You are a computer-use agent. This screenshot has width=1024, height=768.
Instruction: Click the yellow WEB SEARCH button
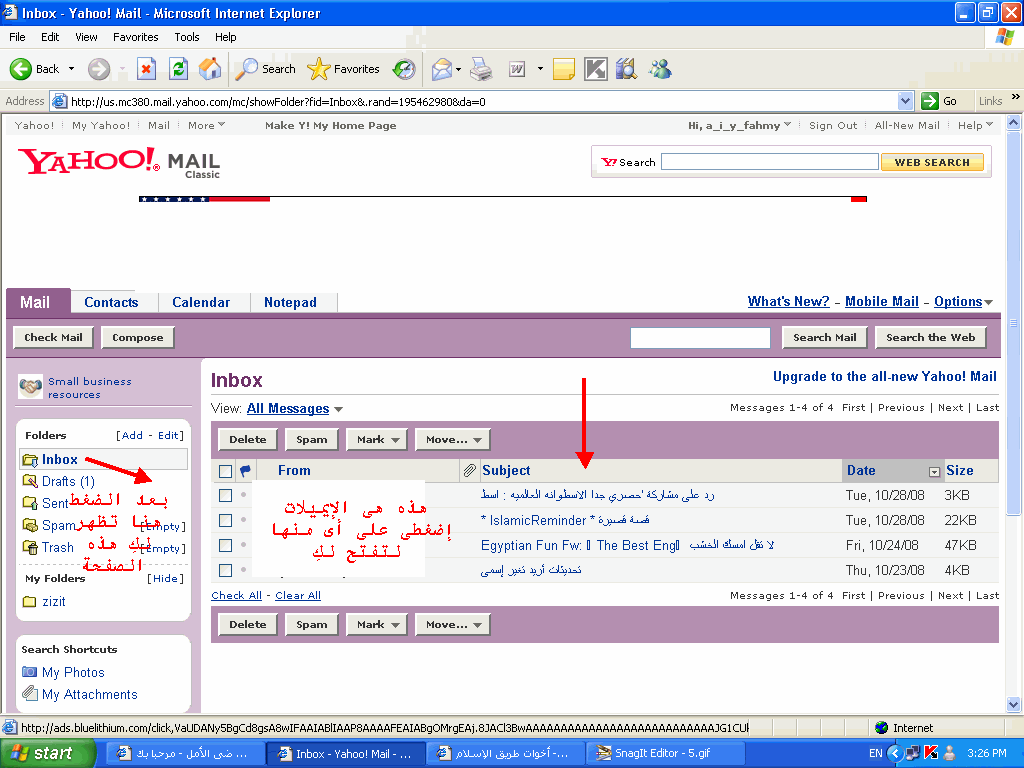(x=932, y=162)
